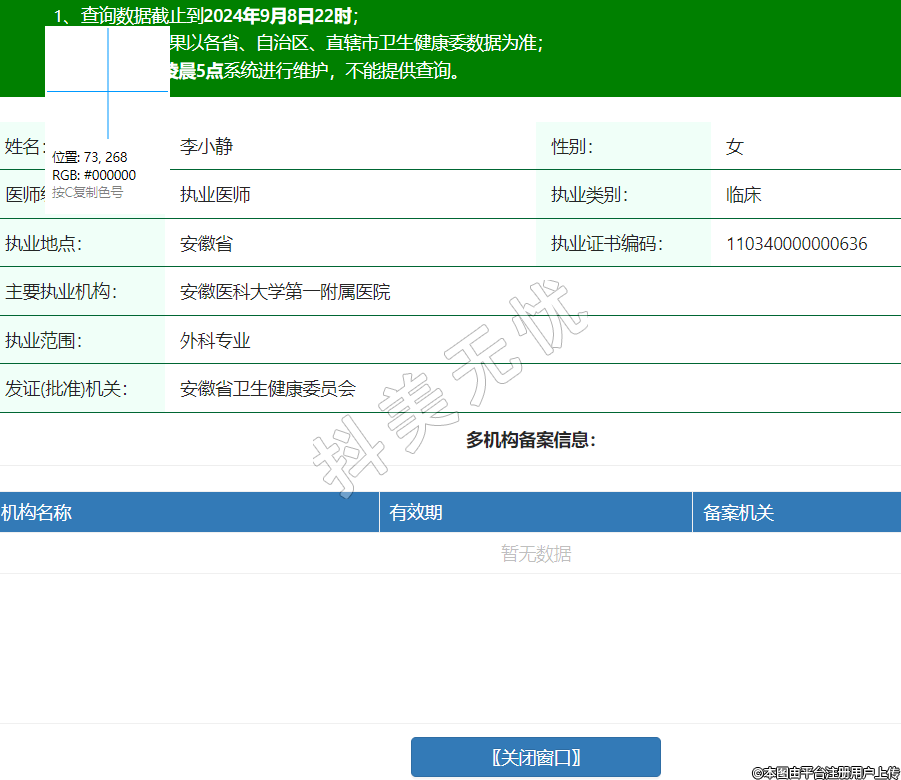
Task: Click the query data cutoff date notice
Action: point(206,16)
